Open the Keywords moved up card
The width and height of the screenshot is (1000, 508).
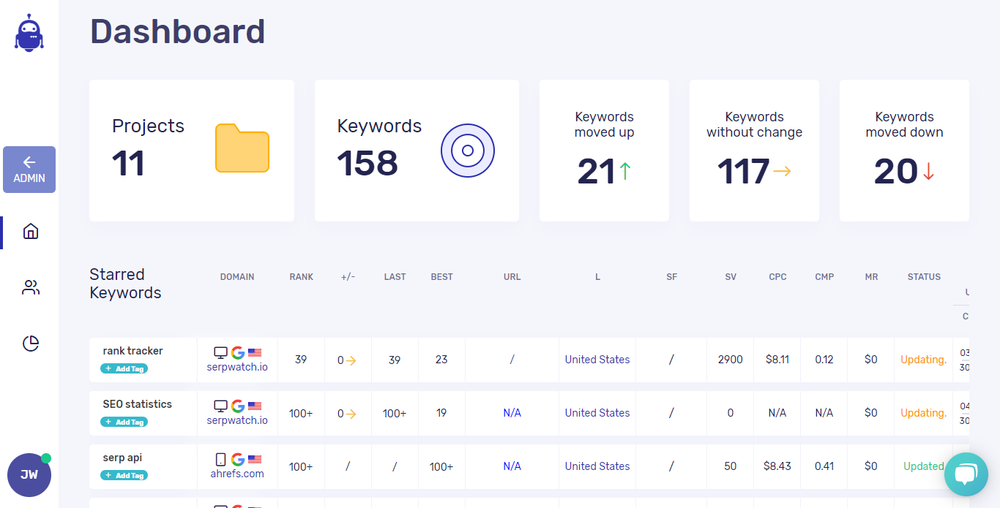pos(605,150)
